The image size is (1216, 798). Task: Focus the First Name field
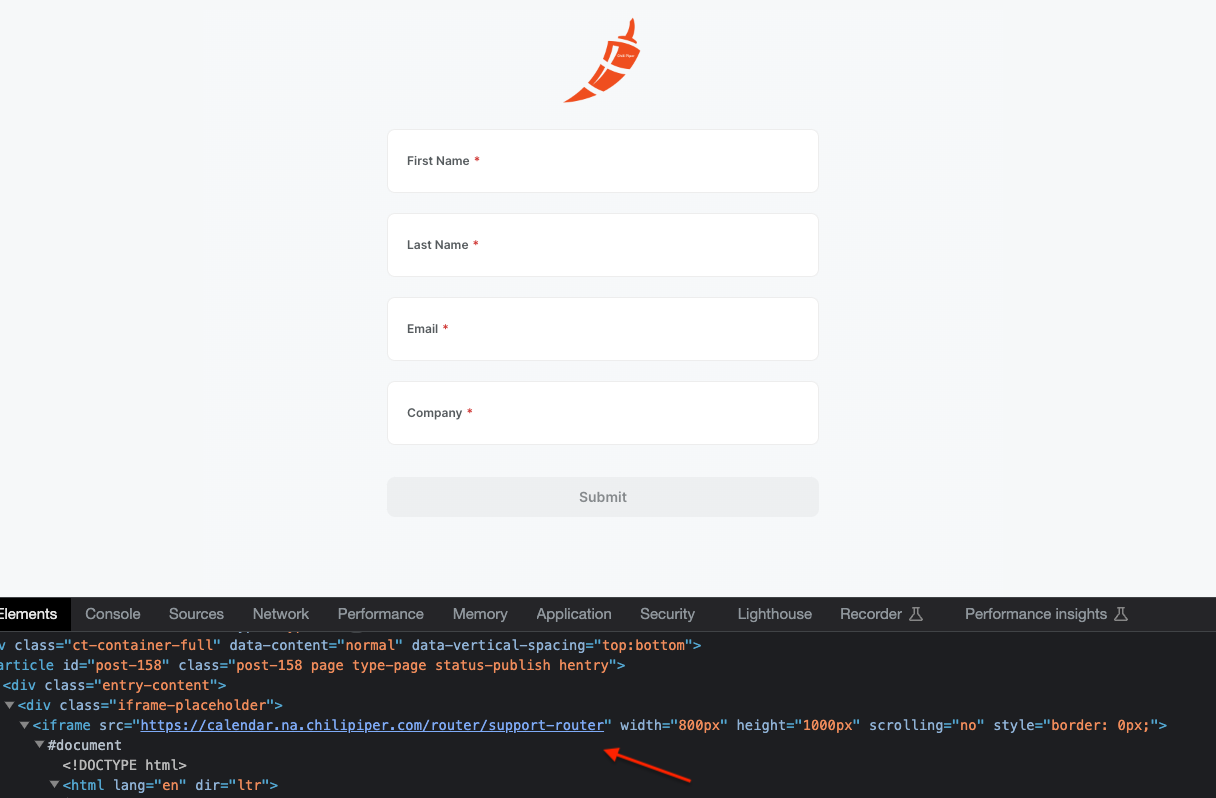pyautogui.click(x=603, y=161)
